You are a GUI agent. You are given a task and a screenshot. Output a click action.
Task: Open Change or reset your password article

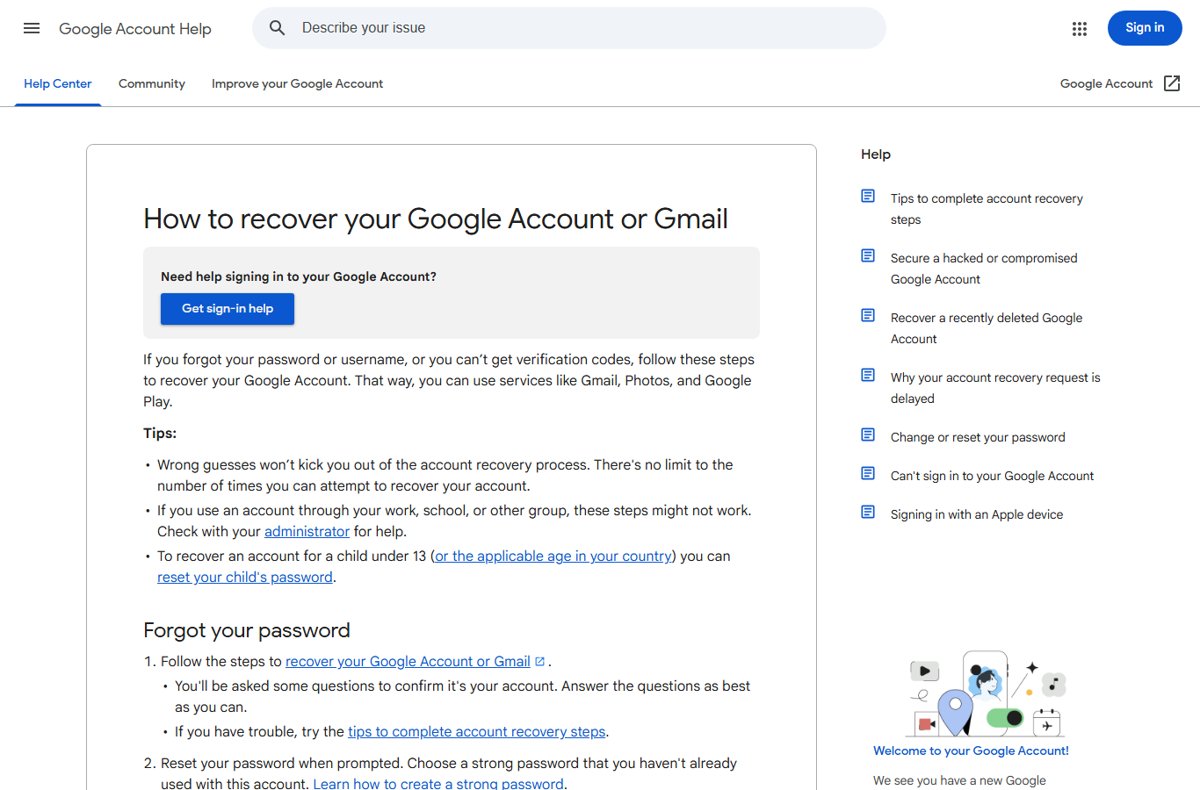tap(978, 437)
